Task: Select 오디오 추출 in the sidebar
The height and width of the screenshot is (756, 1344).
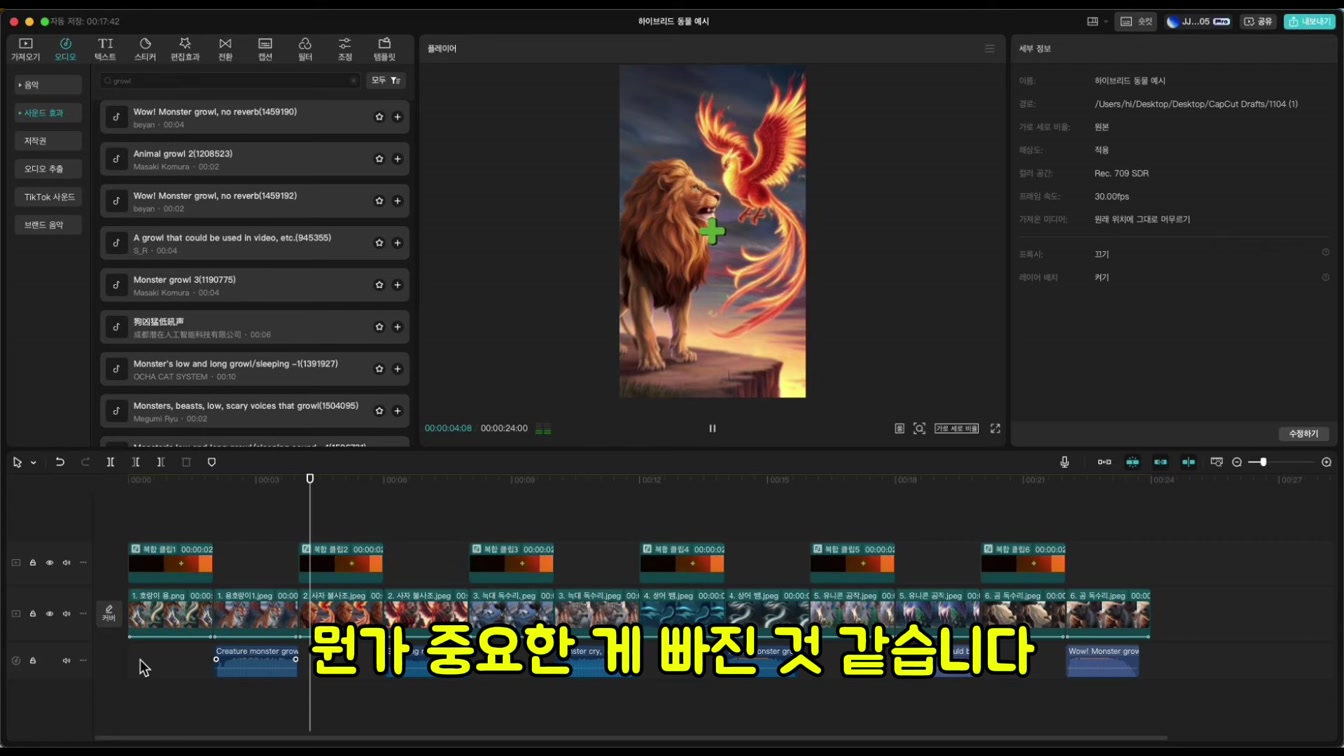Action: coord(47,169)
